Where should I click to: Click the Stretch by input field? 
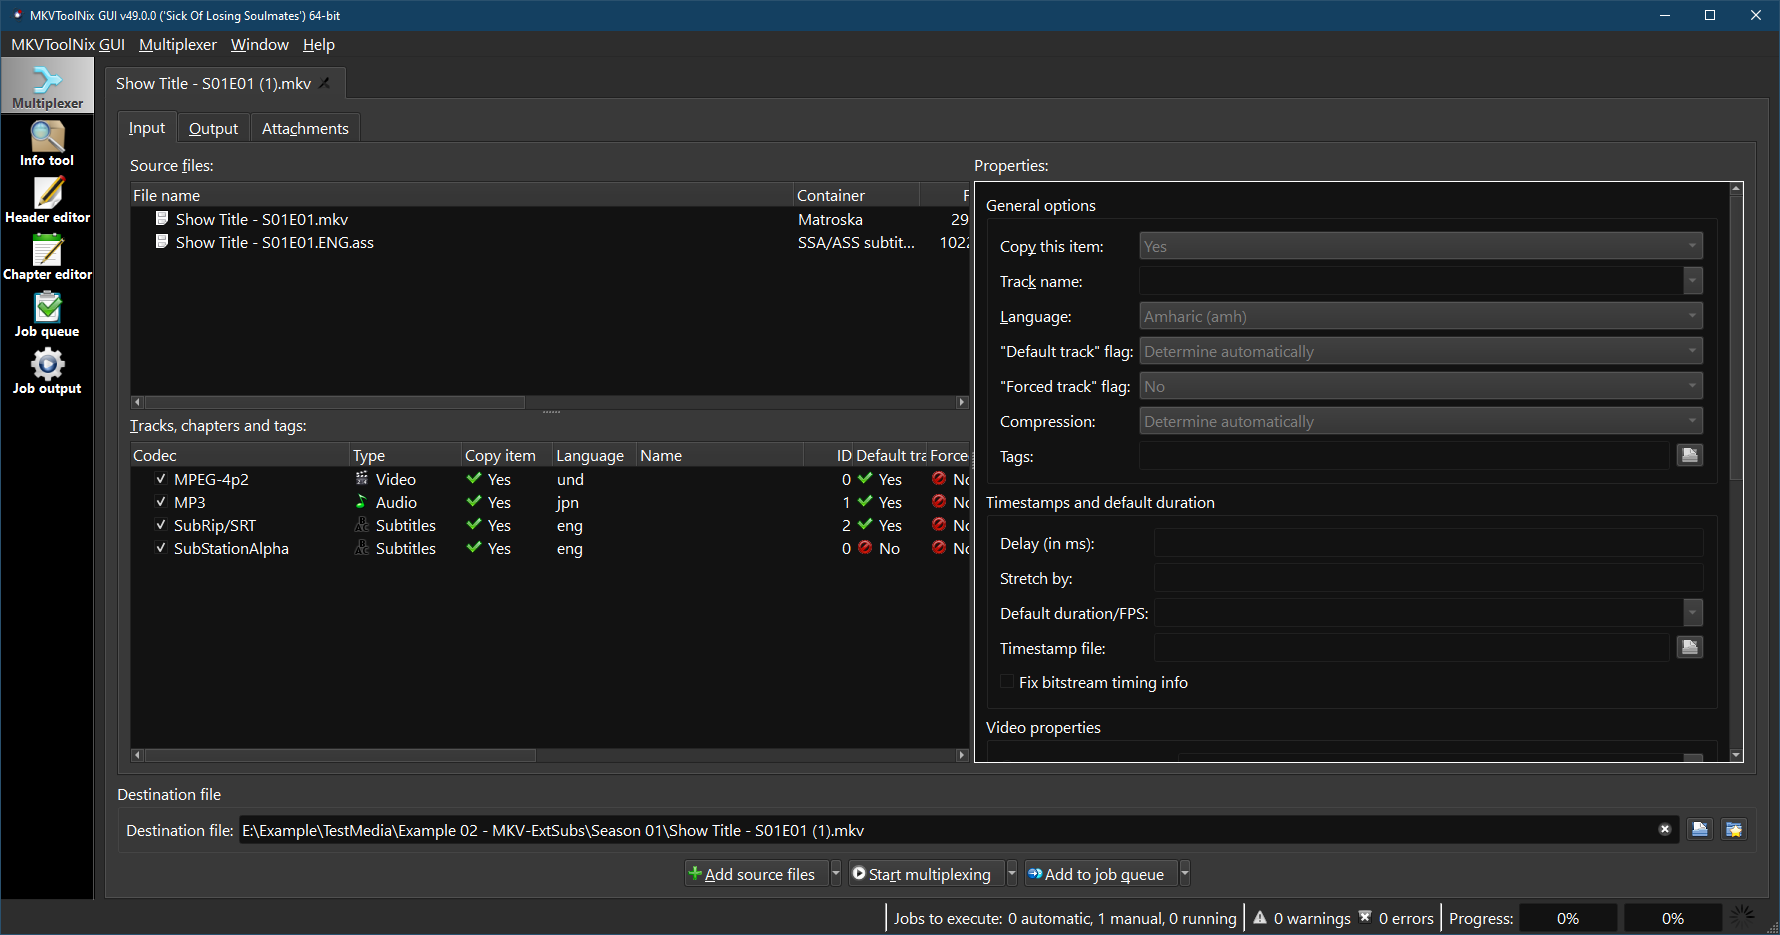click(x=1428, y=578)
